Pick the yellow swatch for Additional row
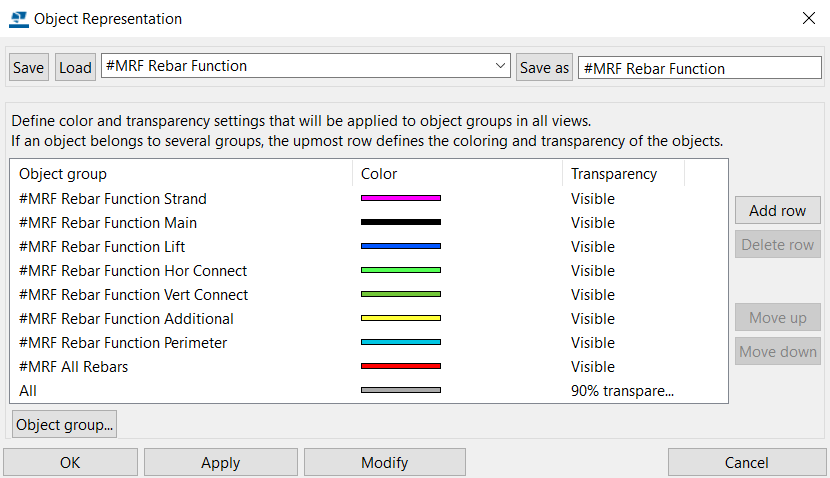This screenshot has height=478, width=830. (x=401, y=318)
